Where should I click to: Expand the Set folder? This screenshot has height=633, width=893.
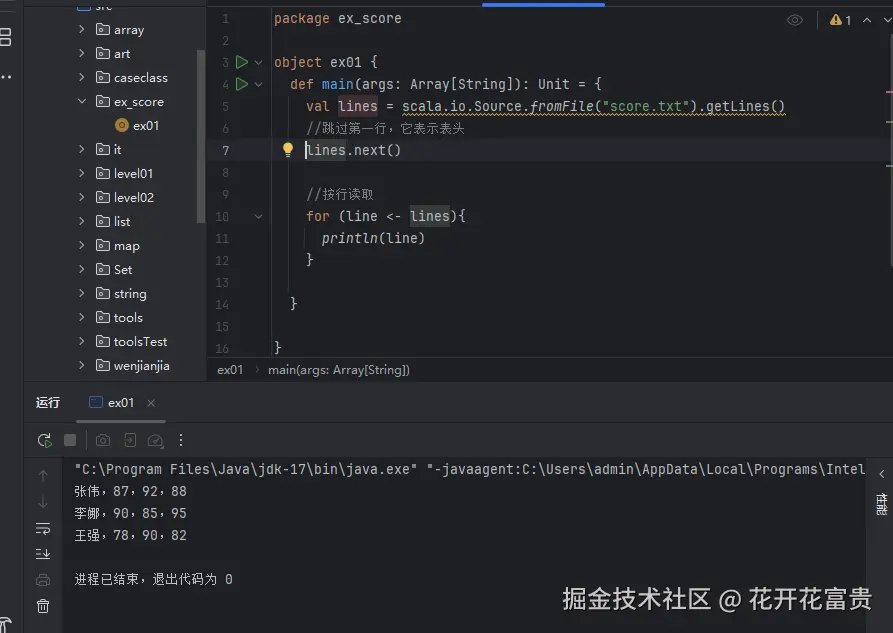point(81,269)
